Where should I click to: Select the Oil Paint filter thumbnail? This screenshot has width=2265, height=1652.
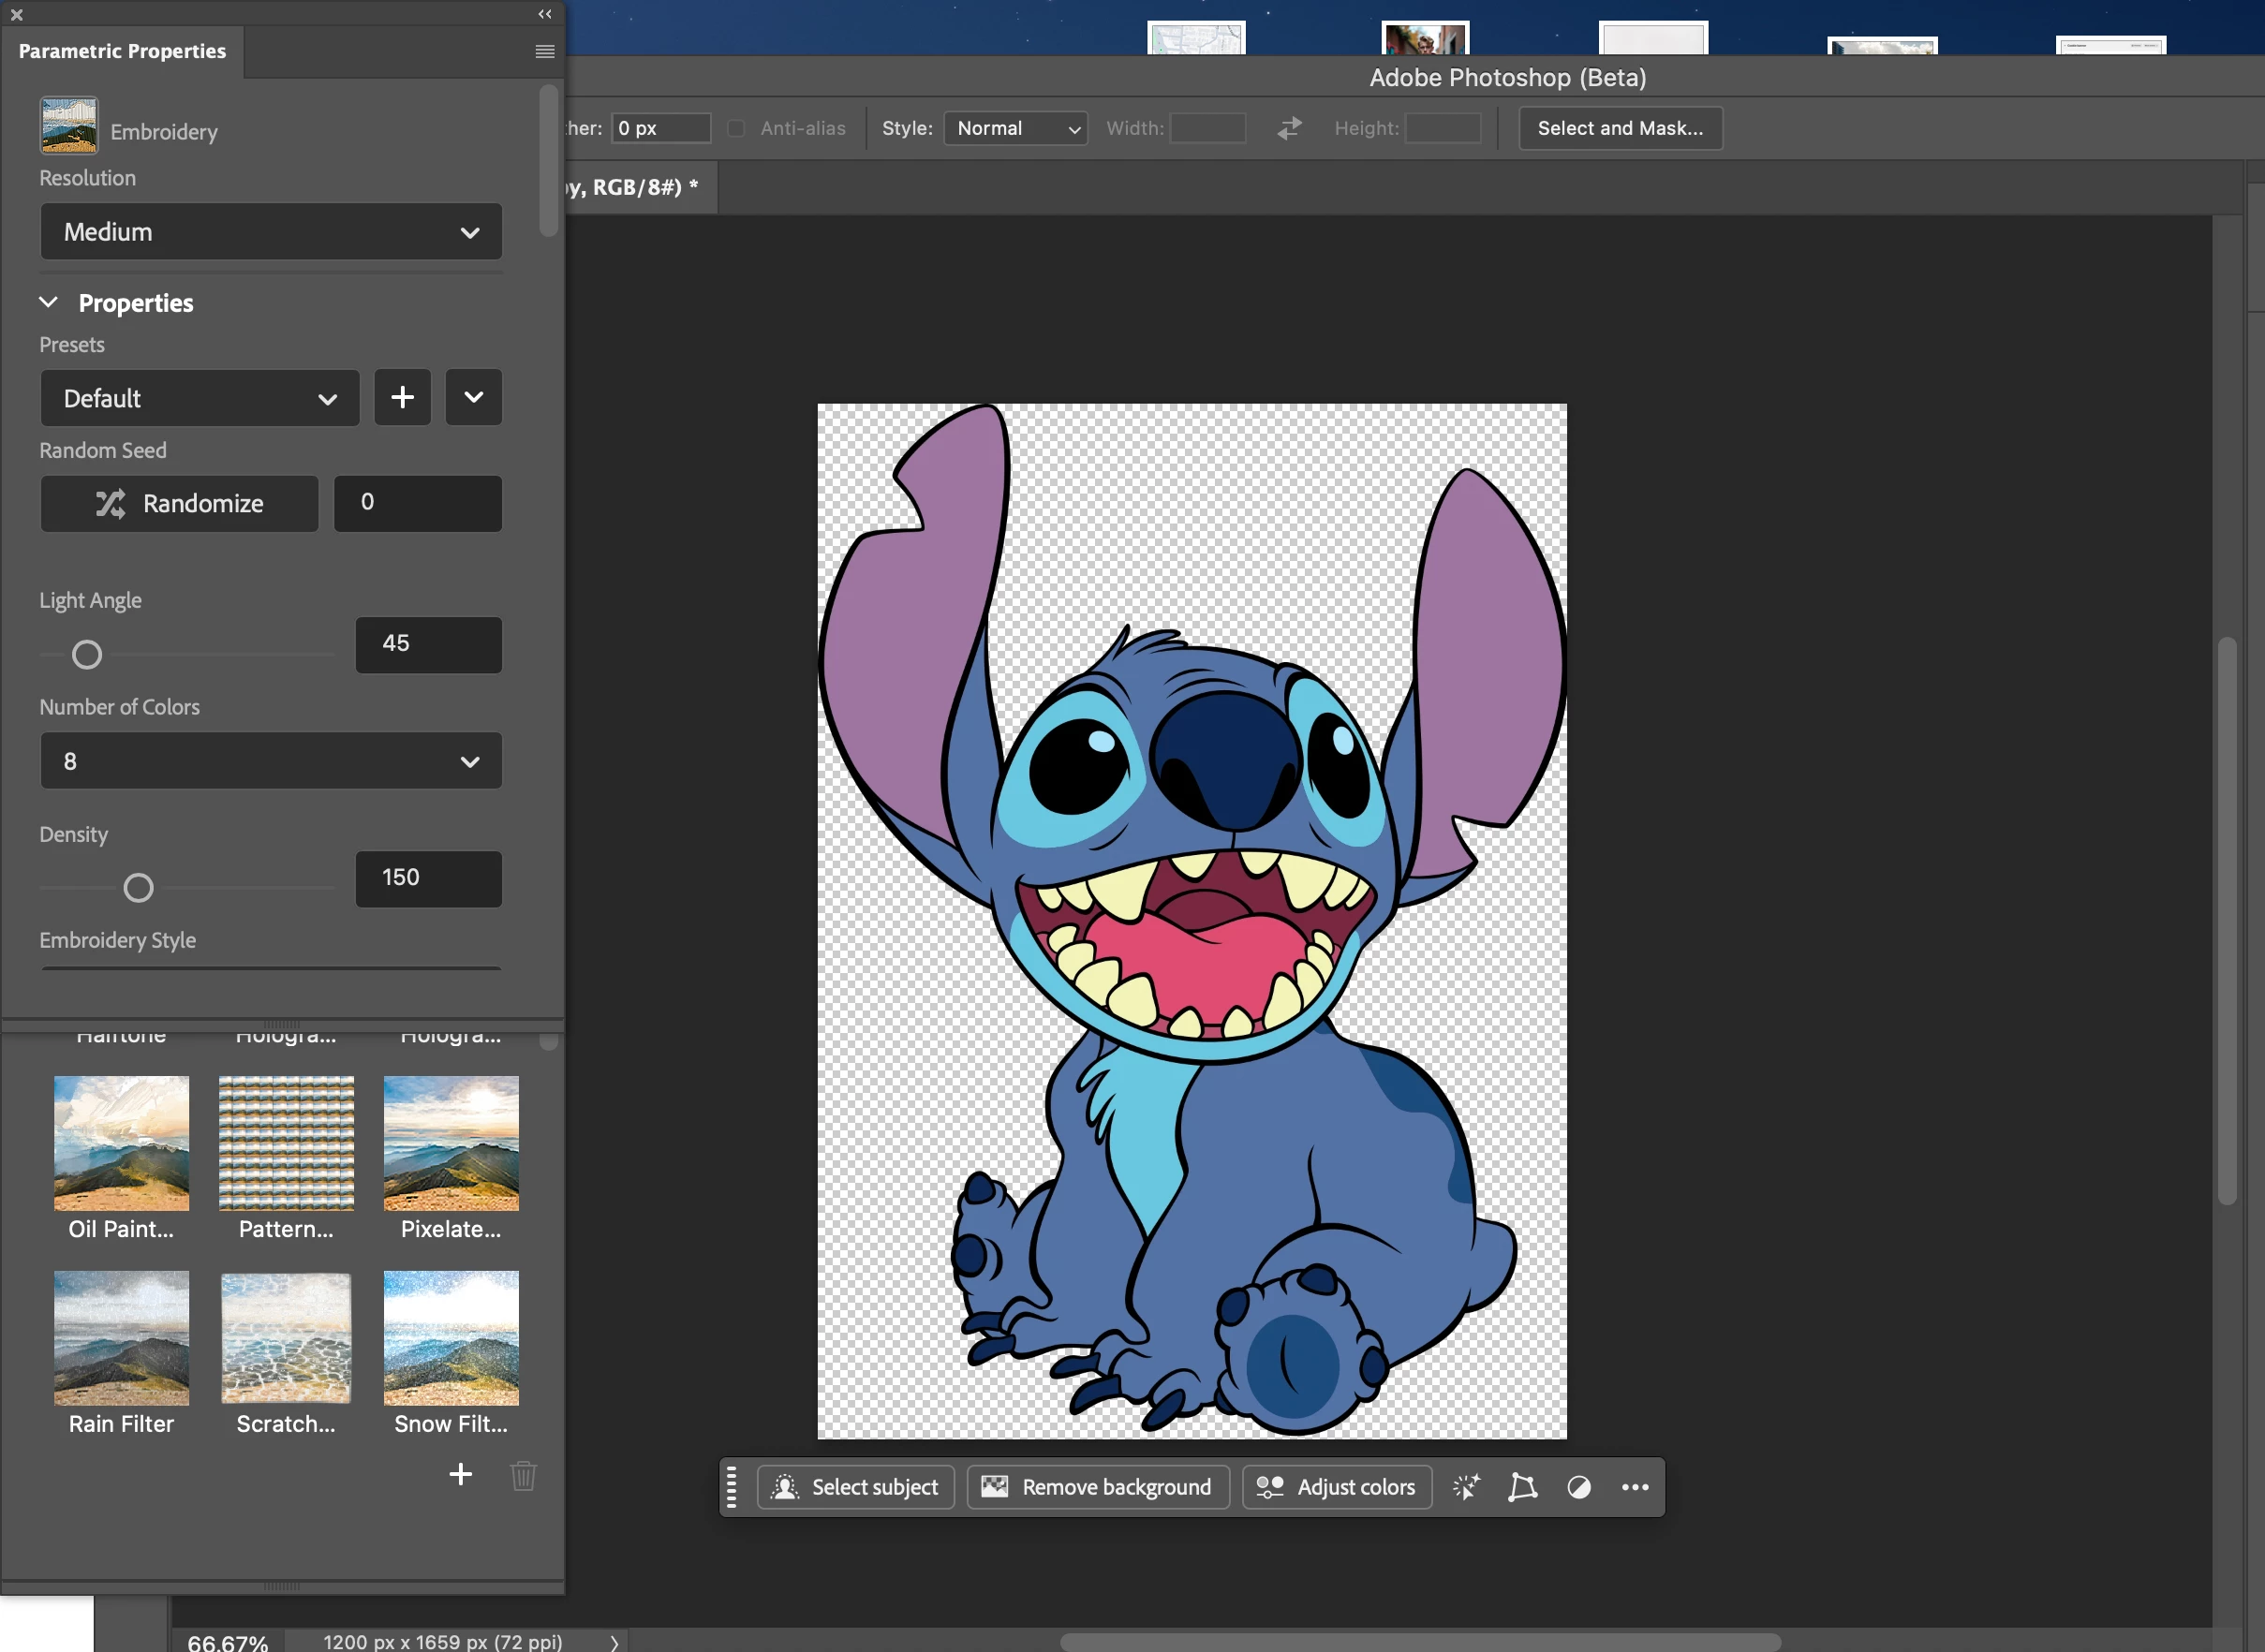click(121, 1143)
